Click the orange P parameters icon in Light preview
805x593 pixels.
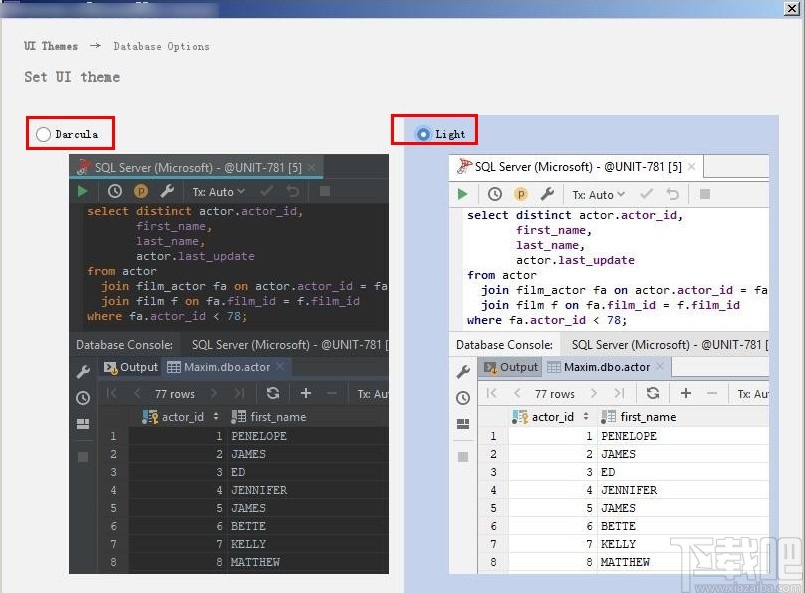tap(521, 194)
